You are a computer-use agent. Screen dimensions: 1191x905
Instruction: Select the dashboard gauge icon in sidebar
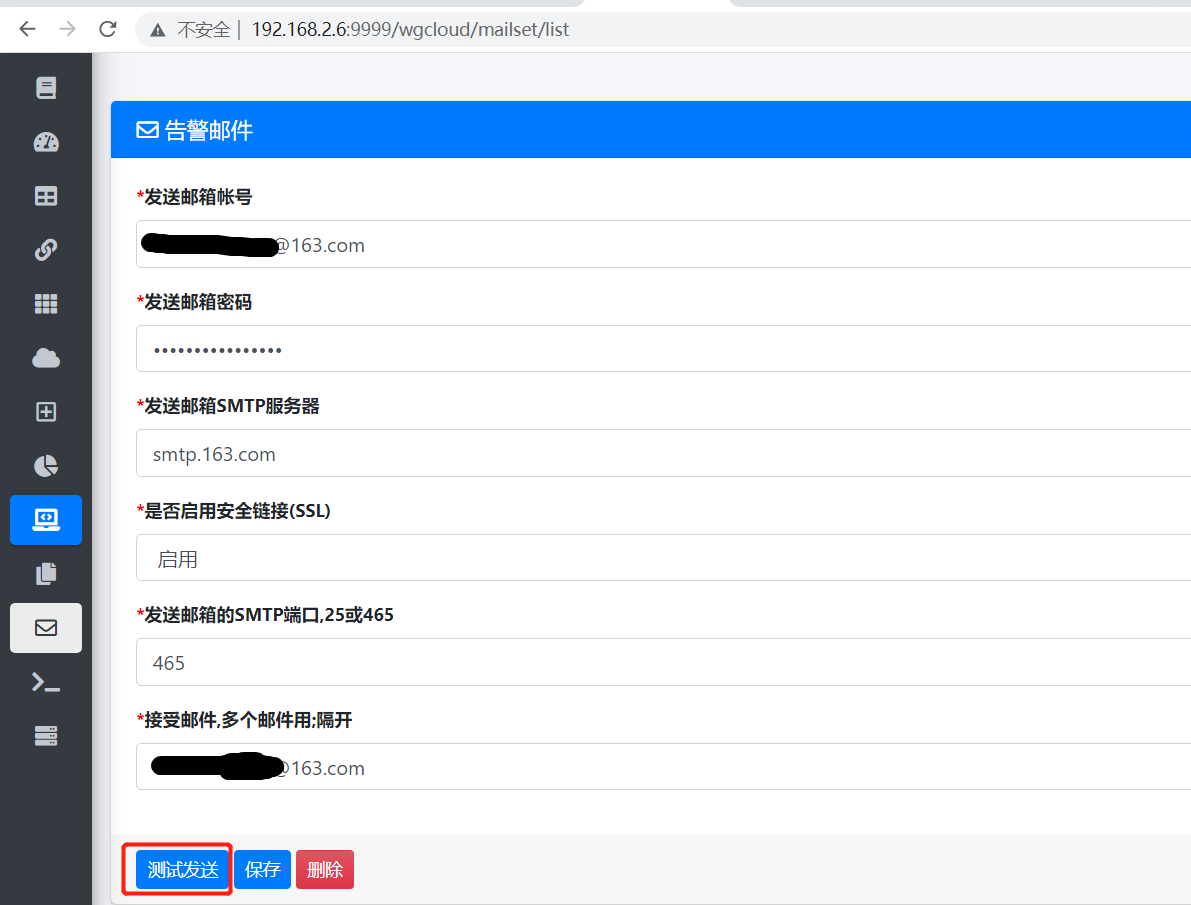coord(46,142)
